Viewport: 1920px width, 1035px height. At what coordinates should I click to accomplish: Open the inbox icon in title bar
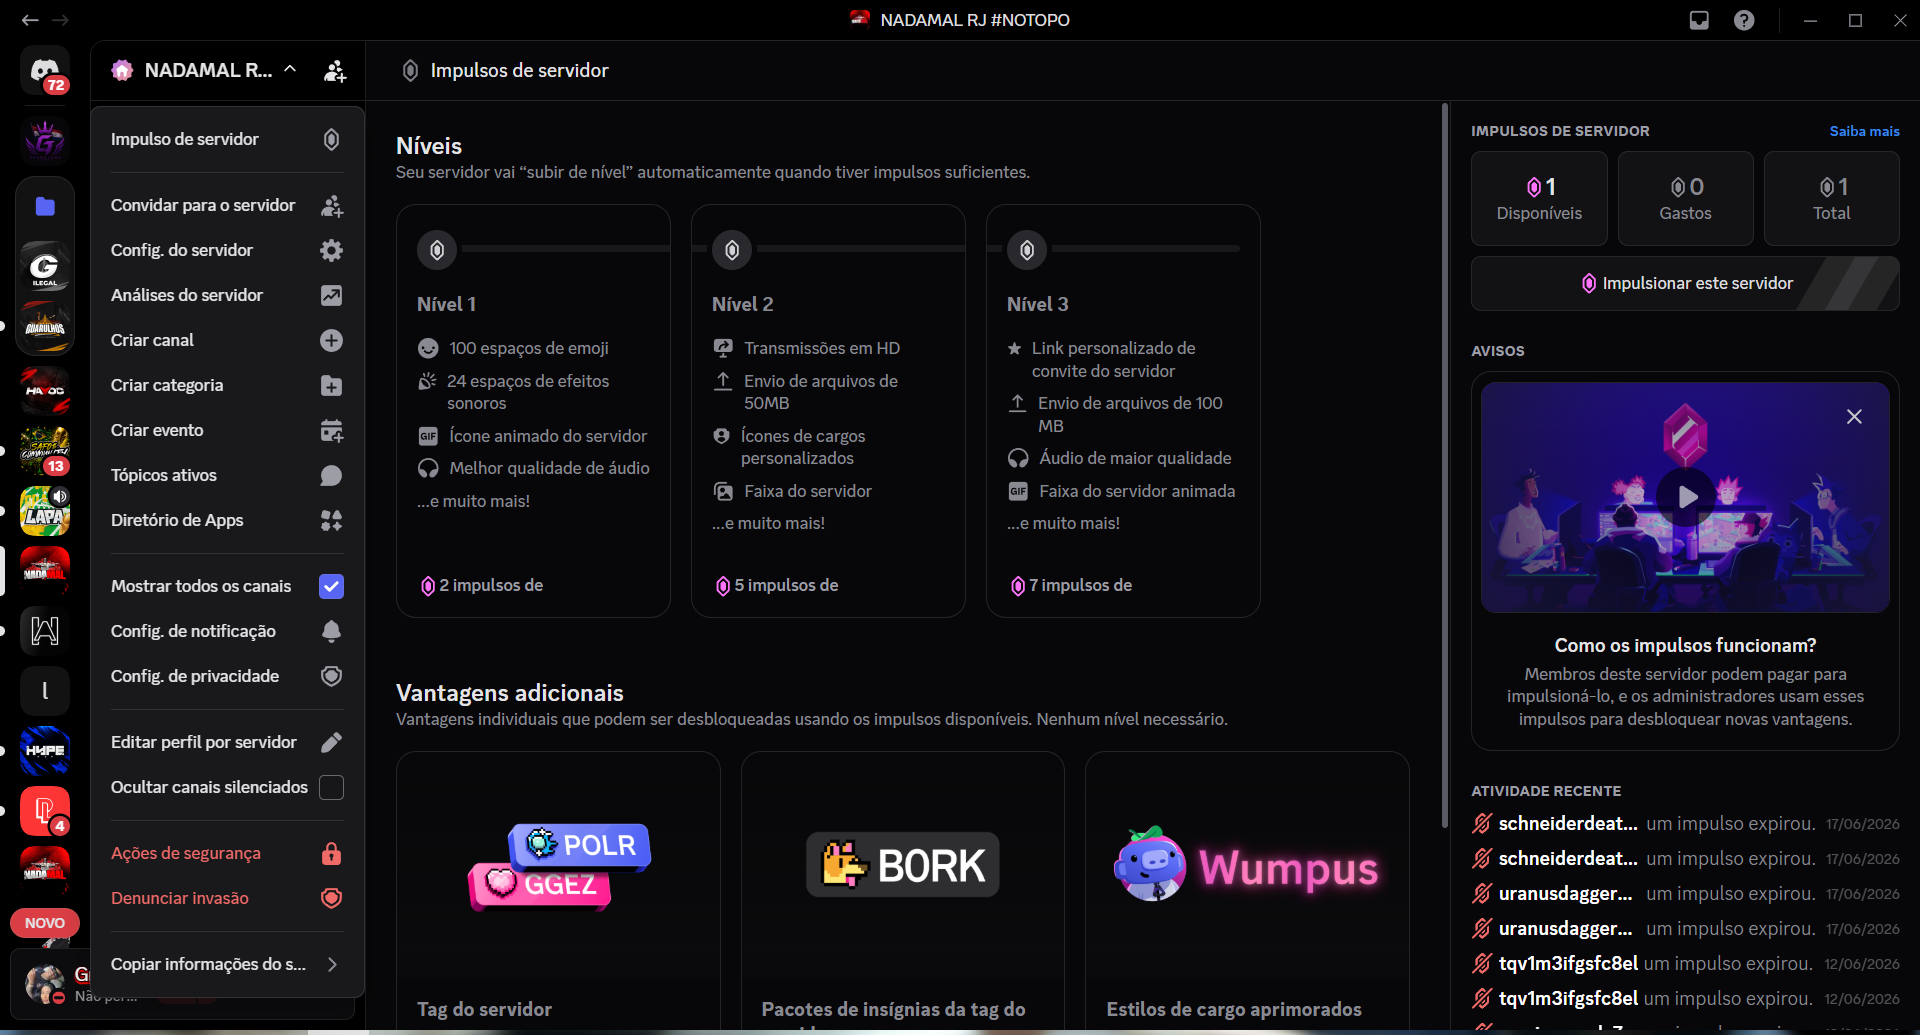1699,20
